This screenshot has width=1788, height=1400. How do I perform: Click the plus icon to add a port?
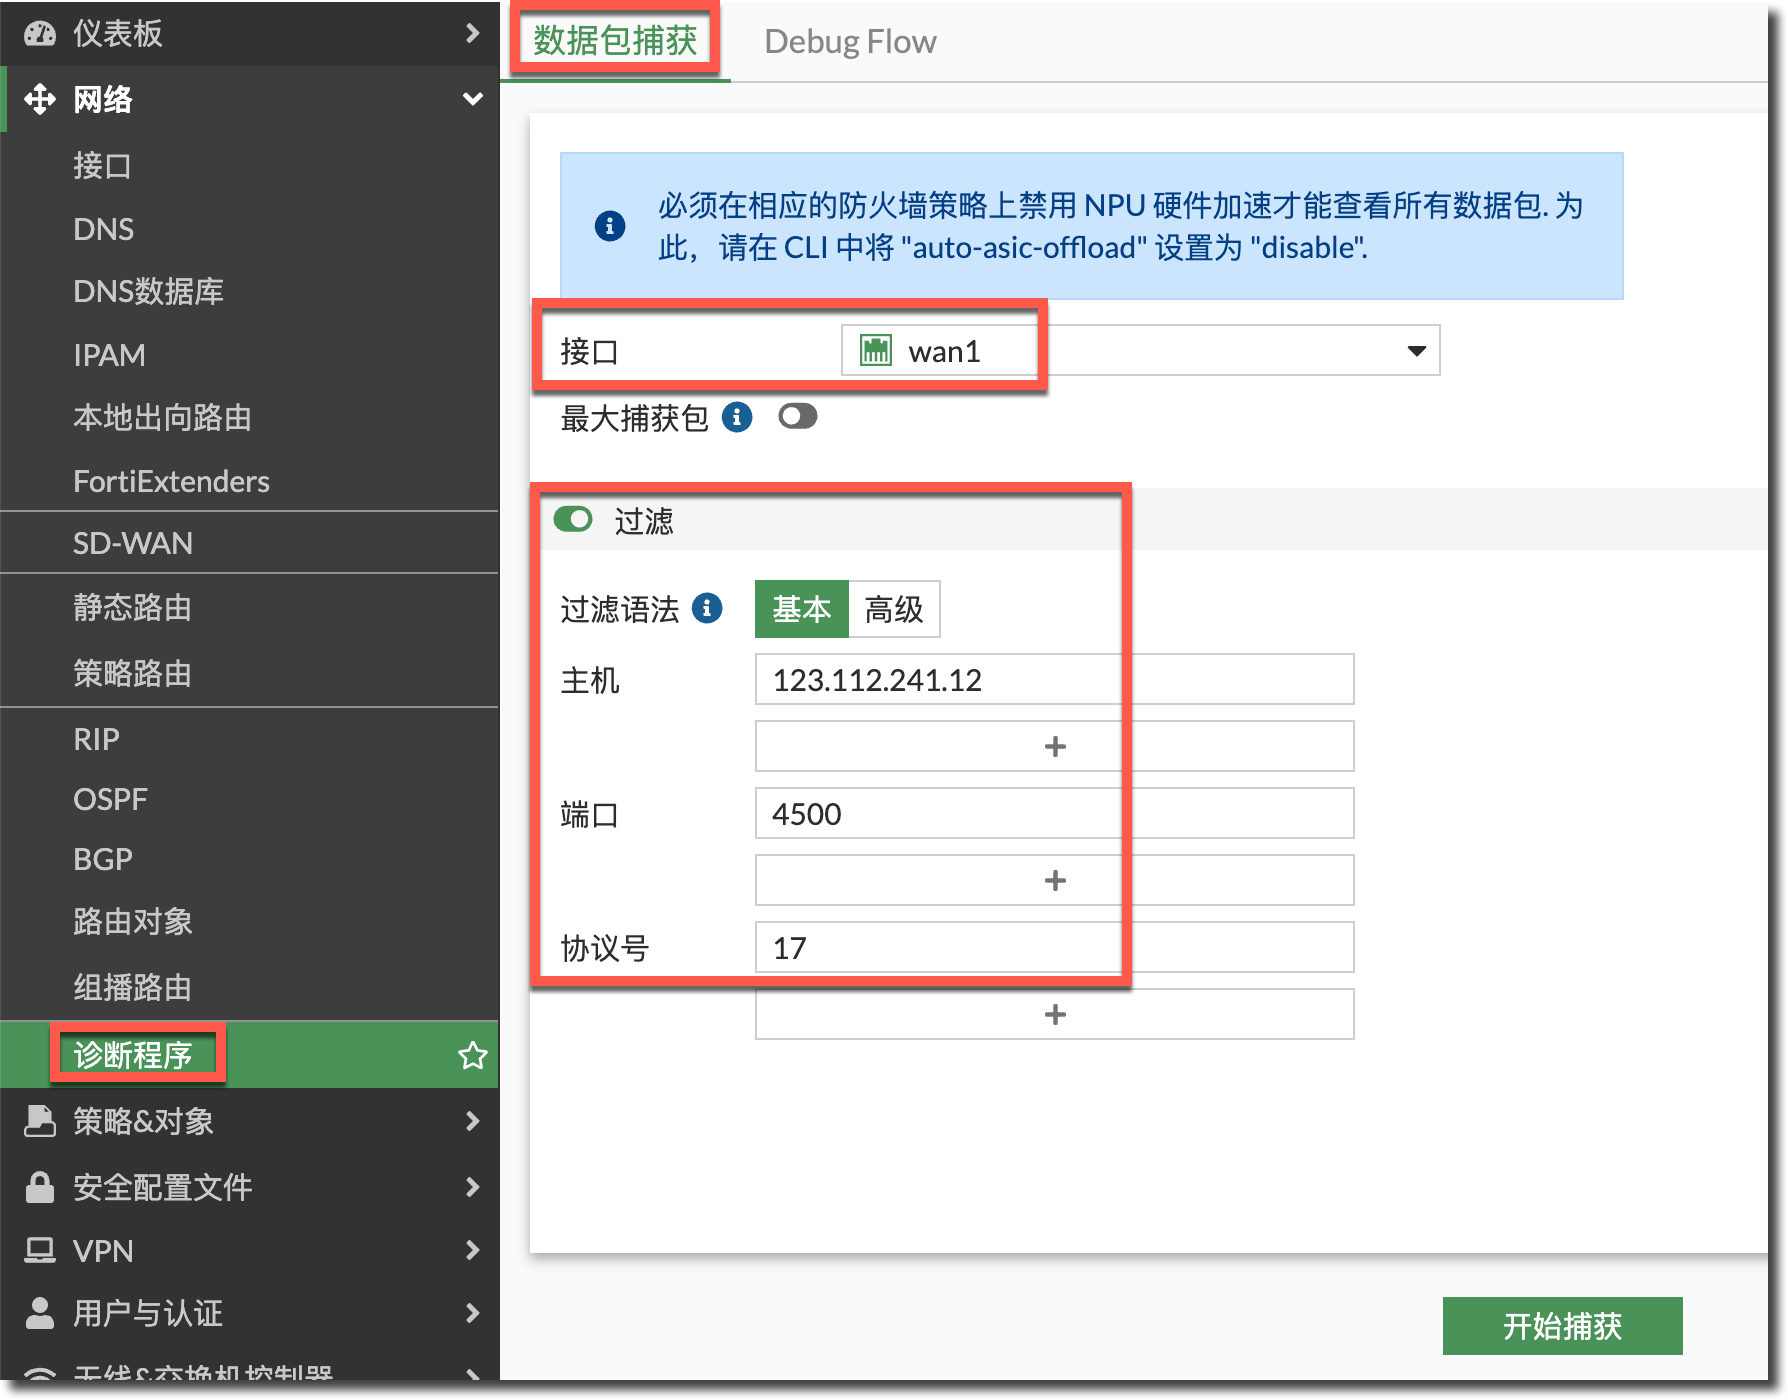pyautogui.click(x=1054, y=881)
